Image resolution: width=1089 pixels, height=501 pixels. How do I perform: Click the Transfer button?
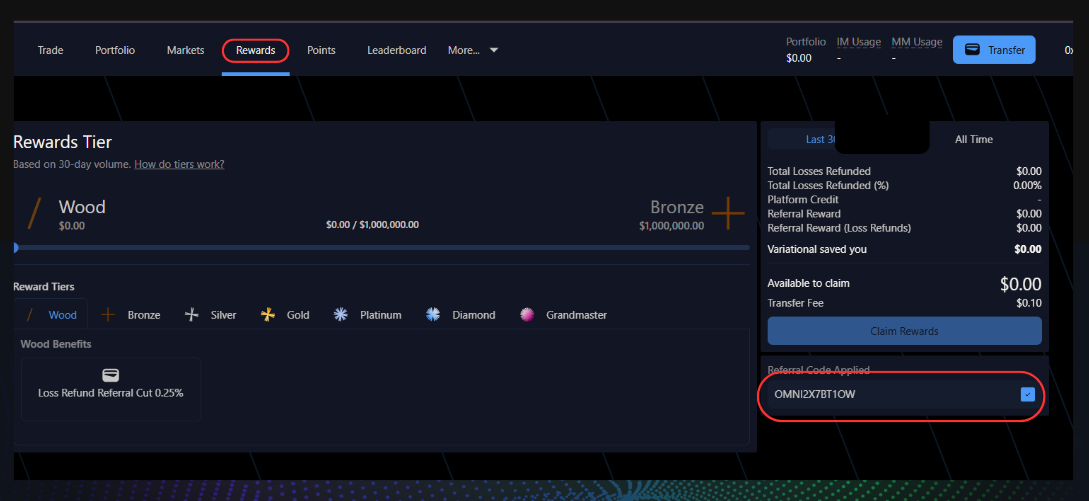pyautogui.click(x=994, y=50)
